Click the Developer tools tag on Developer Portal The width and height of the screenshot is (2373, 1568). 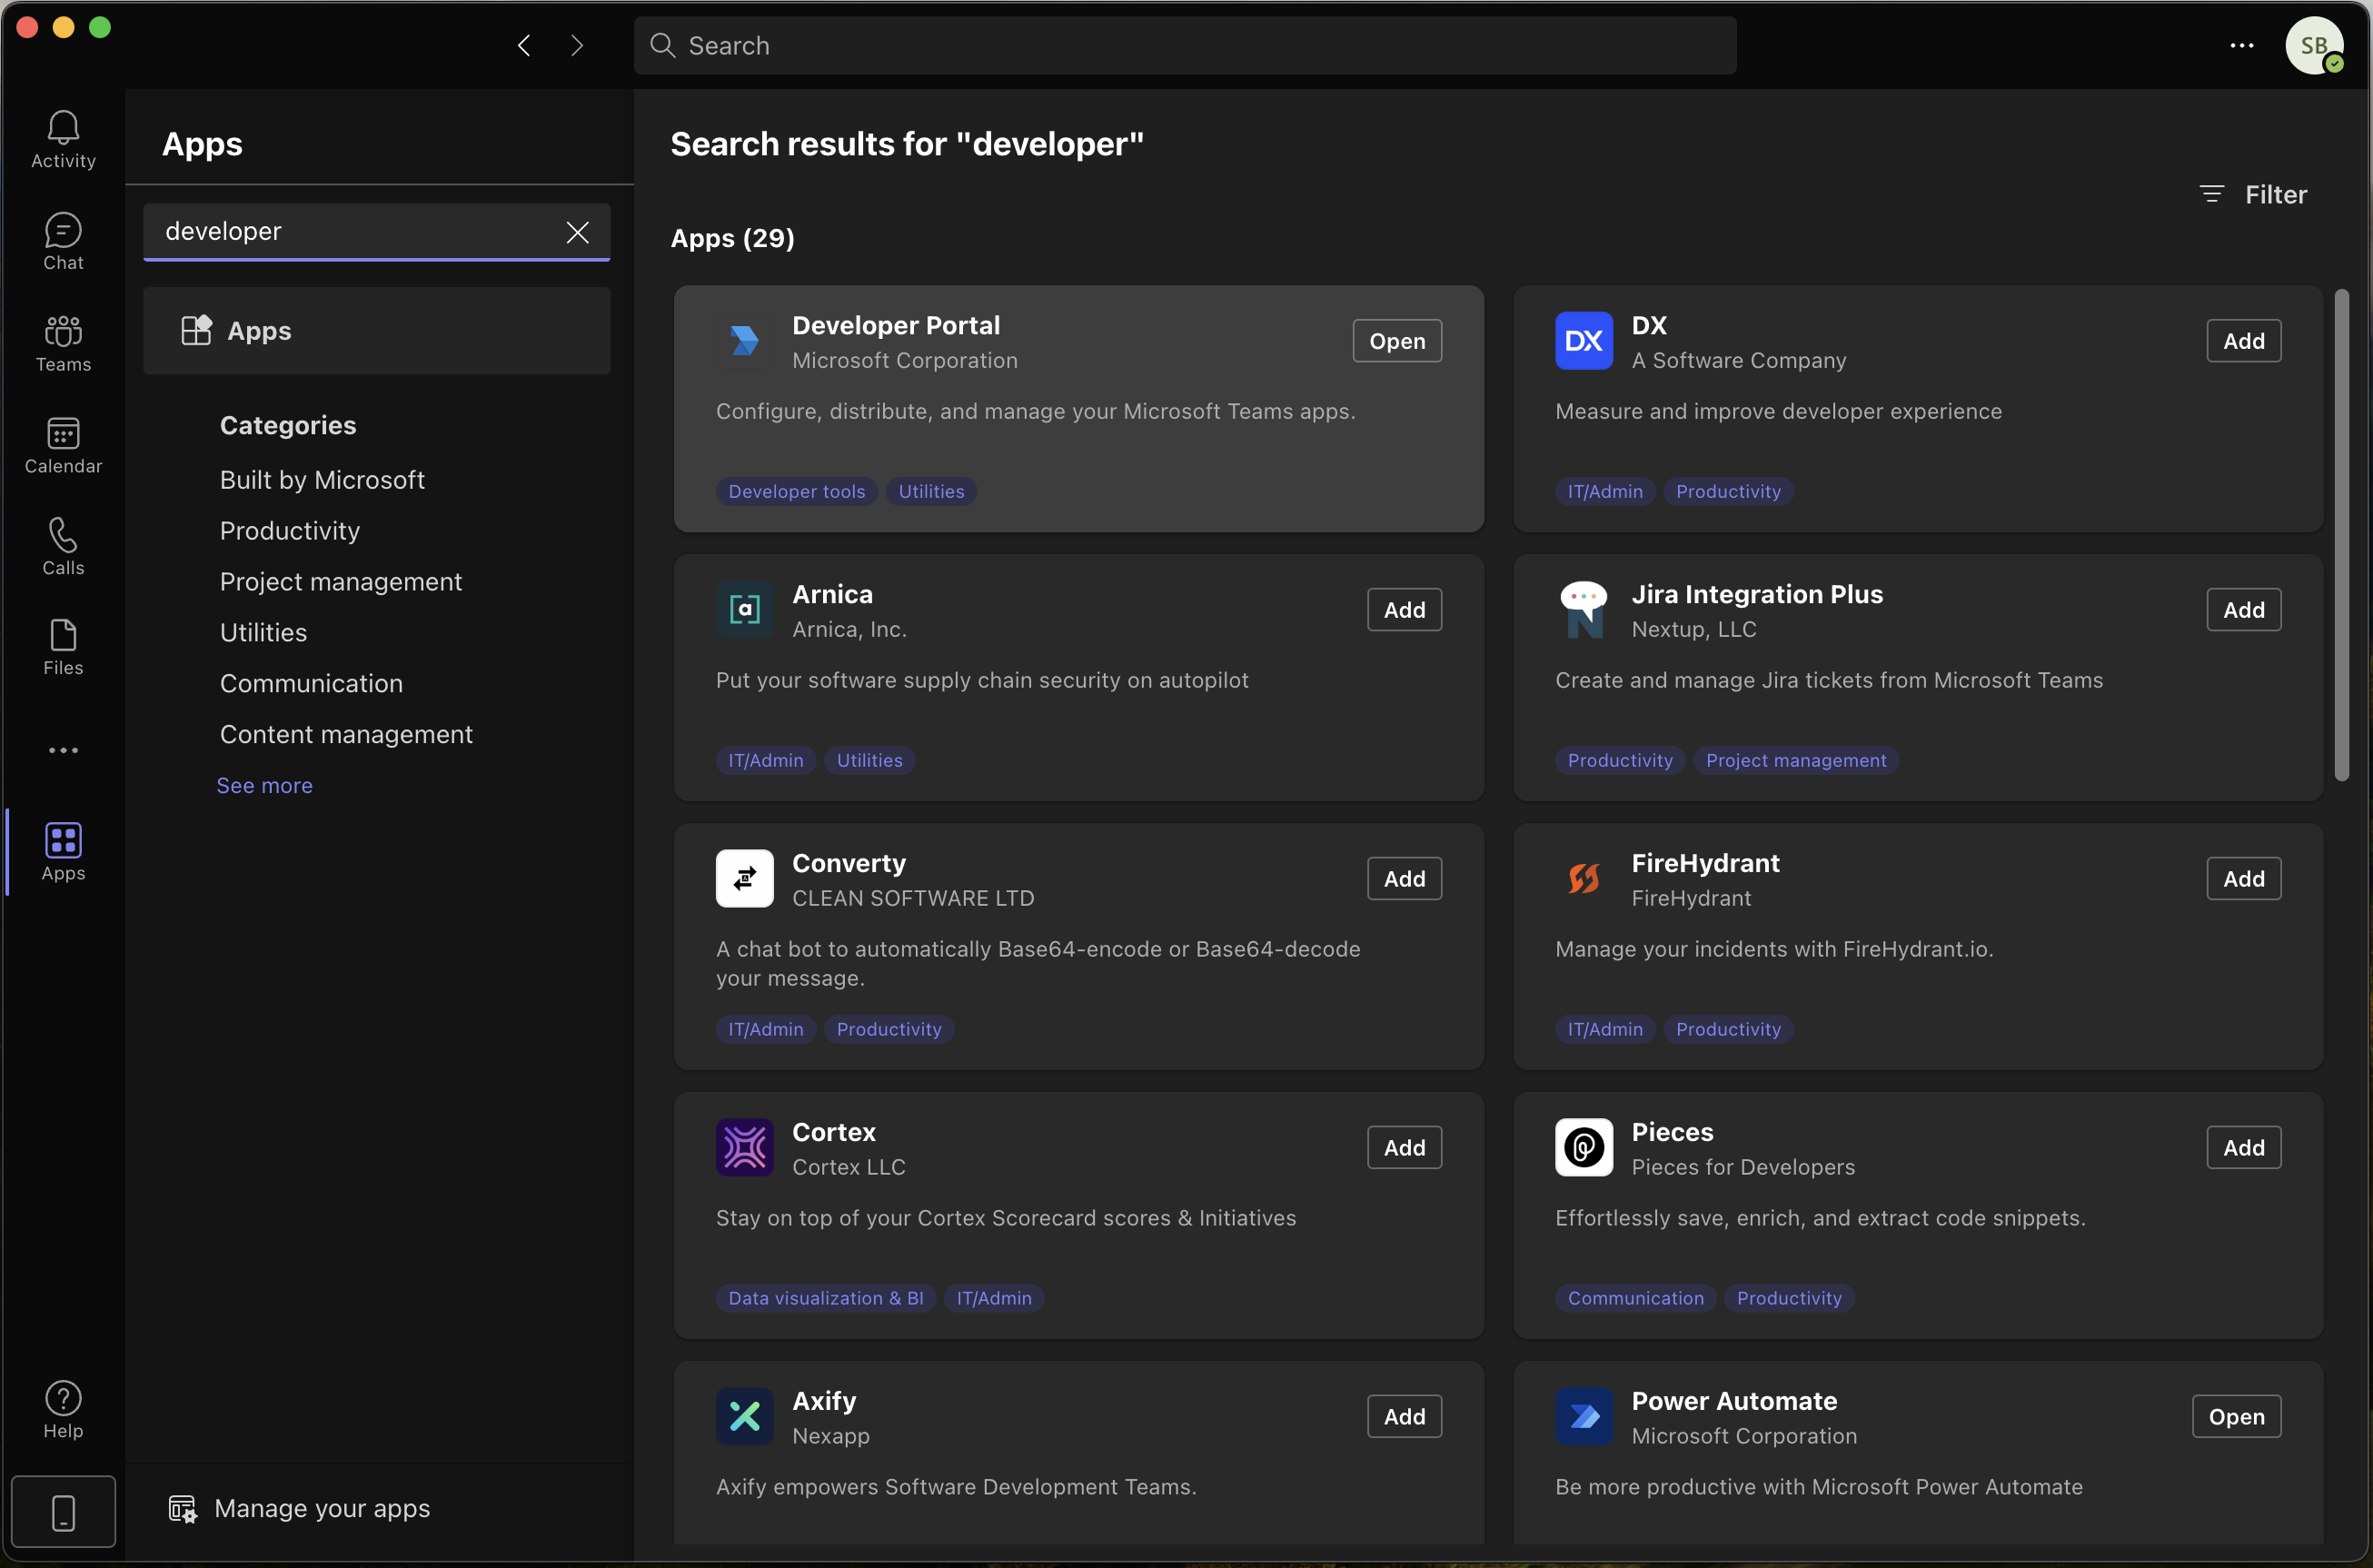click(797, 492)
